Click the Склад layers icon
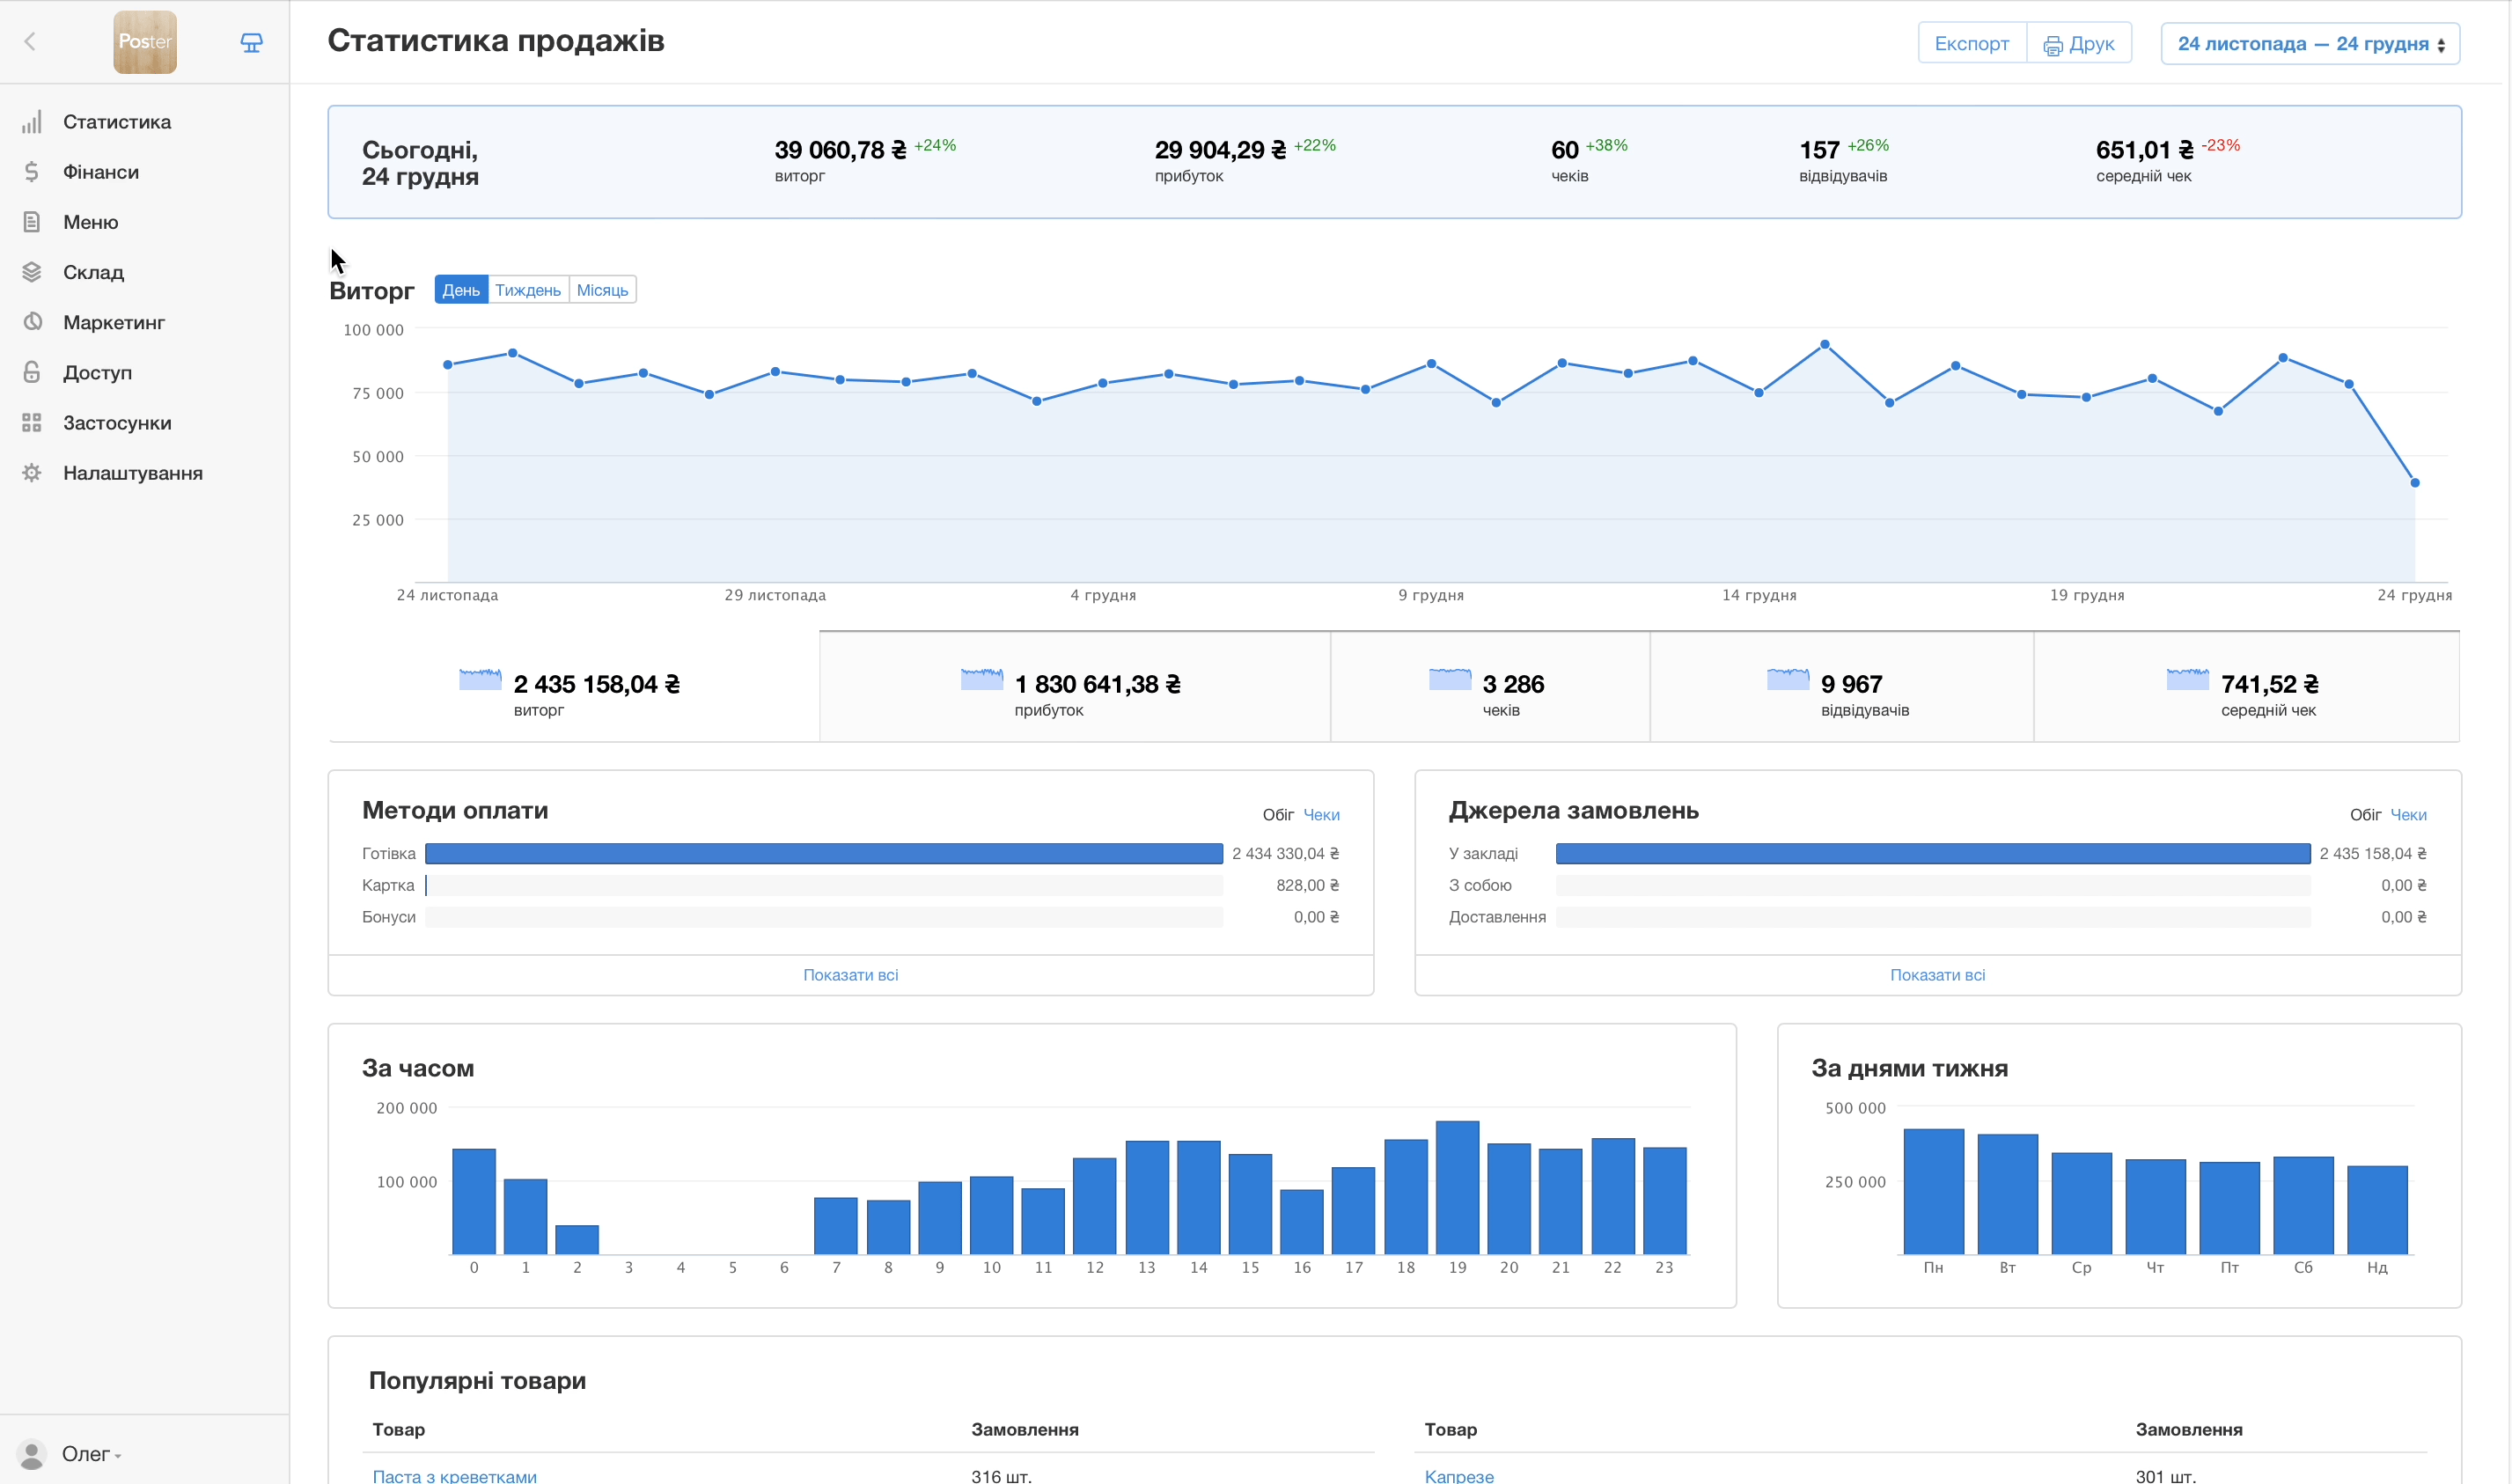 pos(32,272)
